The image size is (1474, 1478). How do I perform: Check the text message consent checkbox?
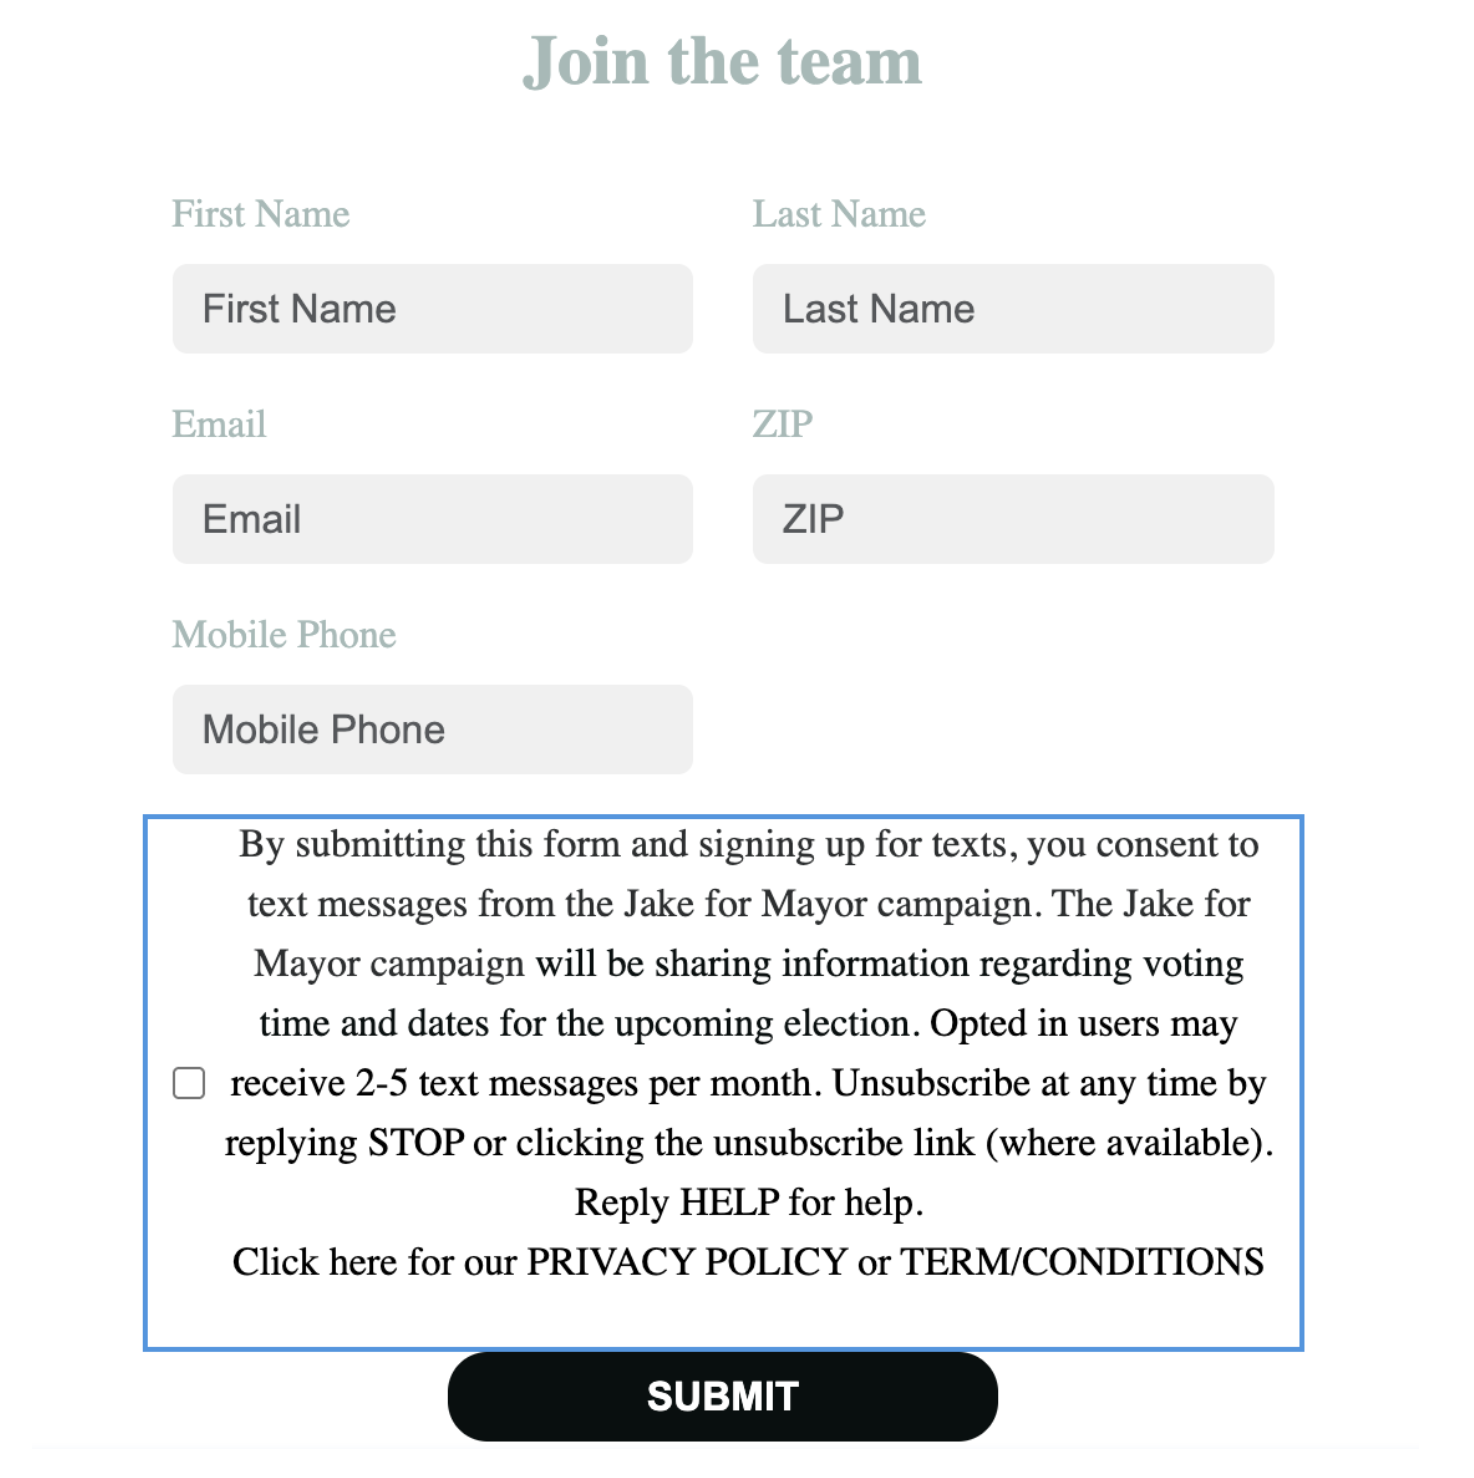(x=189, y=1083)
